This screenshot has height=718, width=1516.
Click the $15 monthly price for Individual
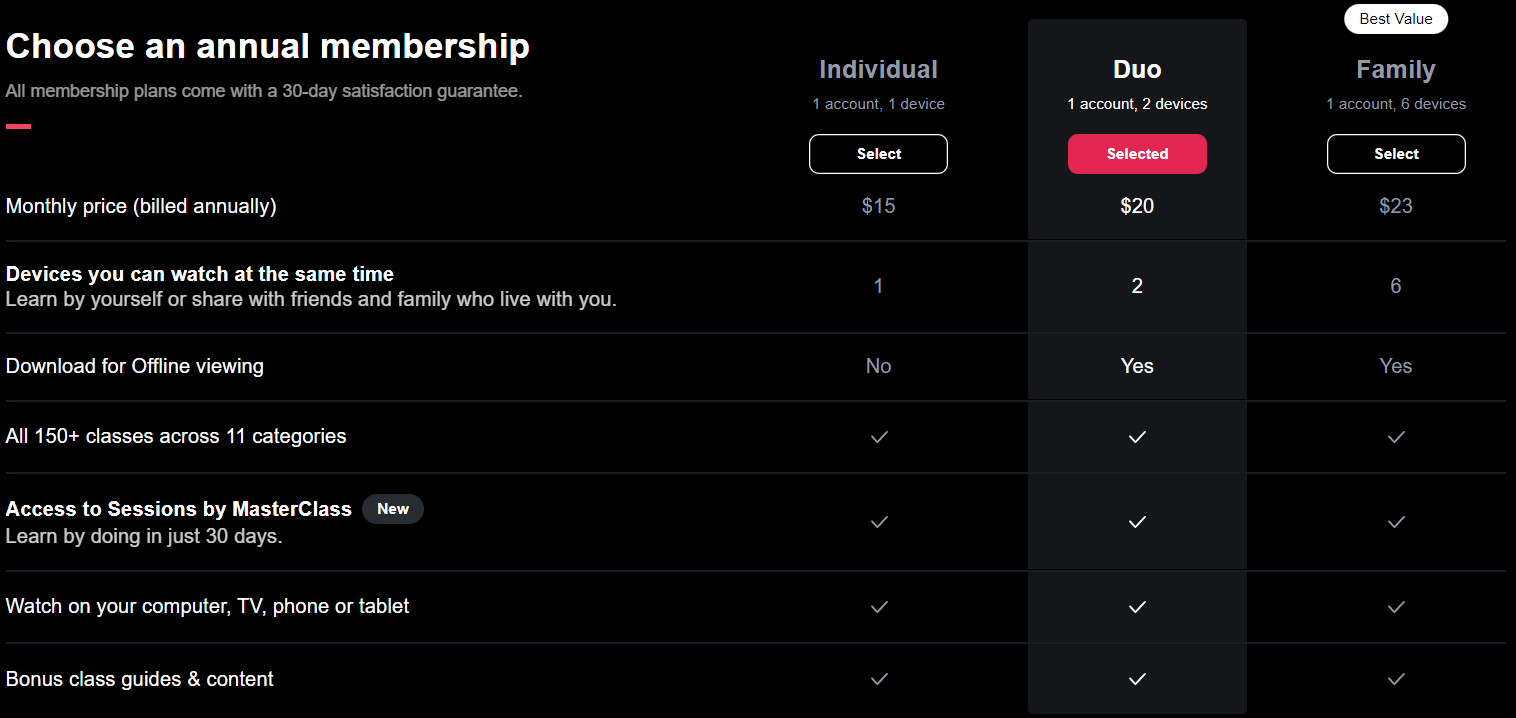[x=878, y=206]
